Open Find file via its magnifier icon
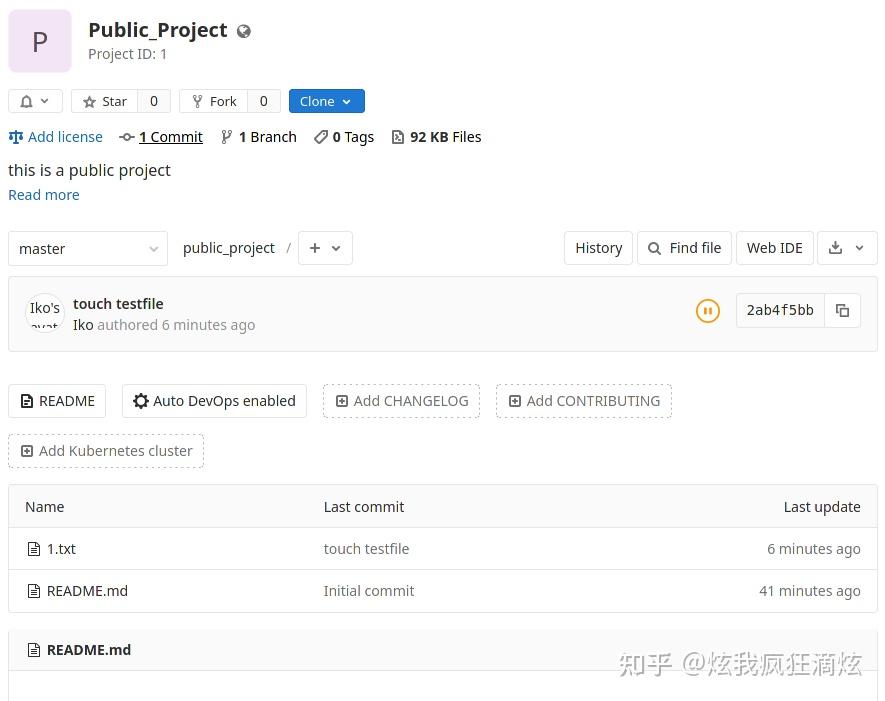 [x=654, y=247]
